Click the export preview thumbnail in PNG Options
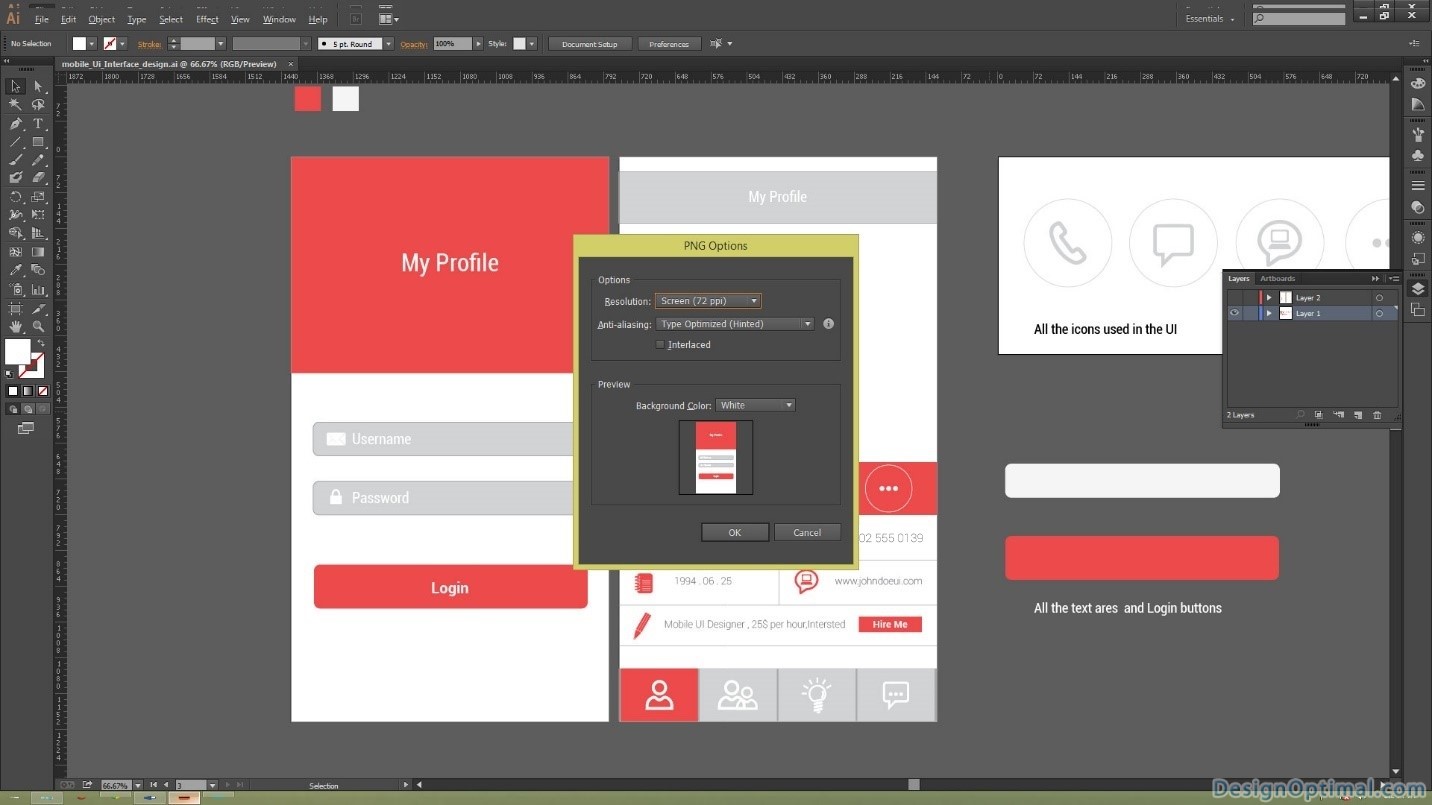This screenshot has height=805, width=1432. tap(716, 457)
